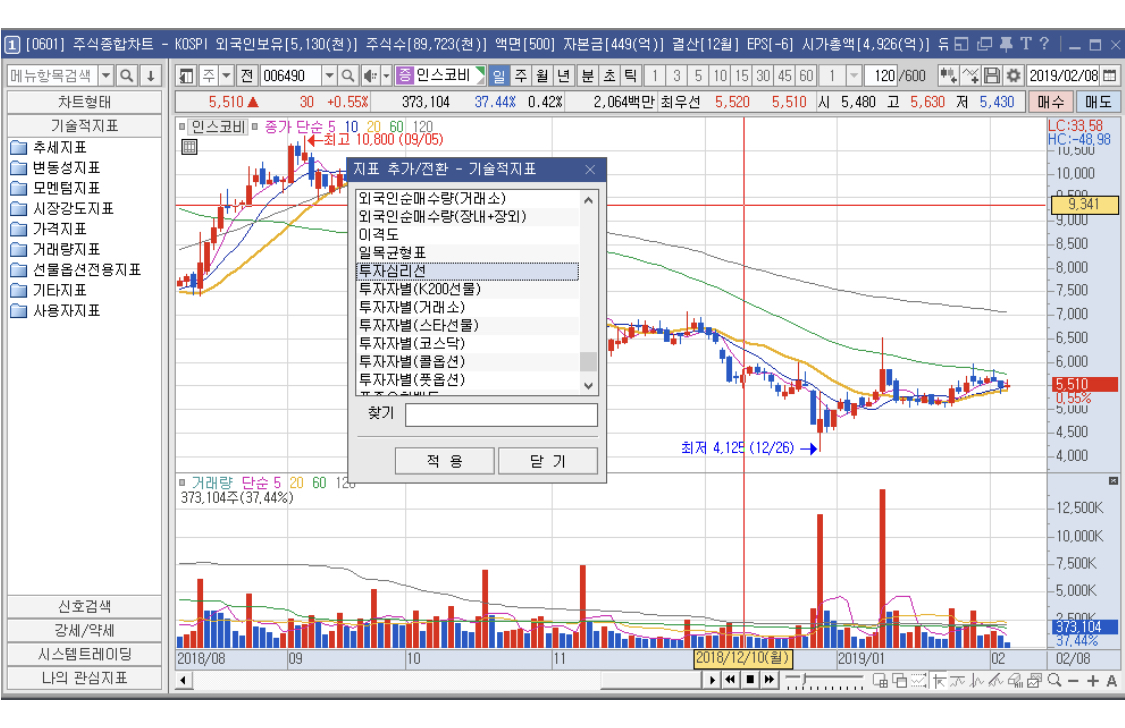Open the 기술적지표 tab
Screen dimensions: 1125x728
85,126
